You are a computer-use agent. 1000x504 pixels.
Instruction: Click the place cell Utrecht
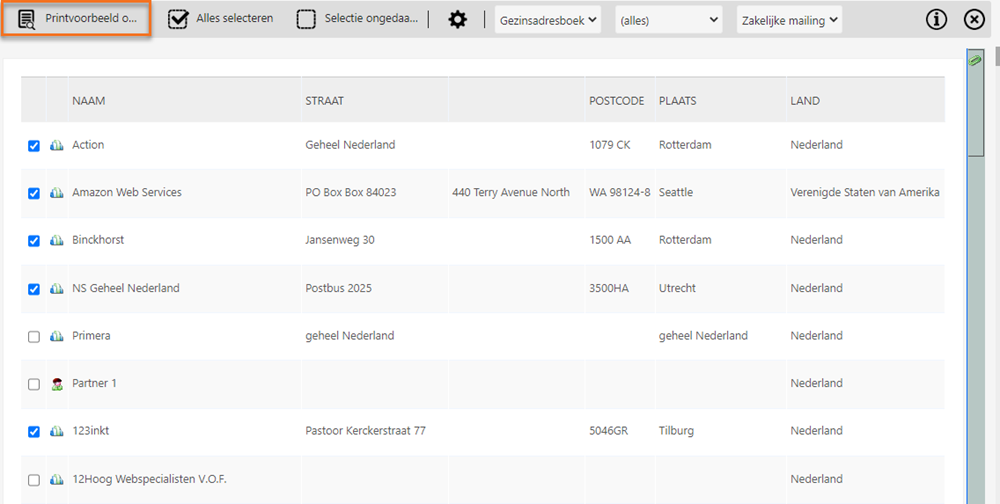pos(677,288)
